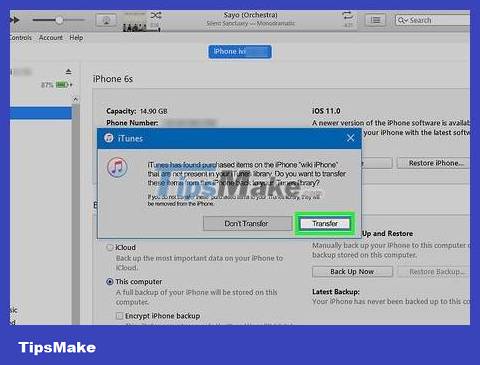Toggle the shuffle icon
Screen dimensions: 480x365
156,15
